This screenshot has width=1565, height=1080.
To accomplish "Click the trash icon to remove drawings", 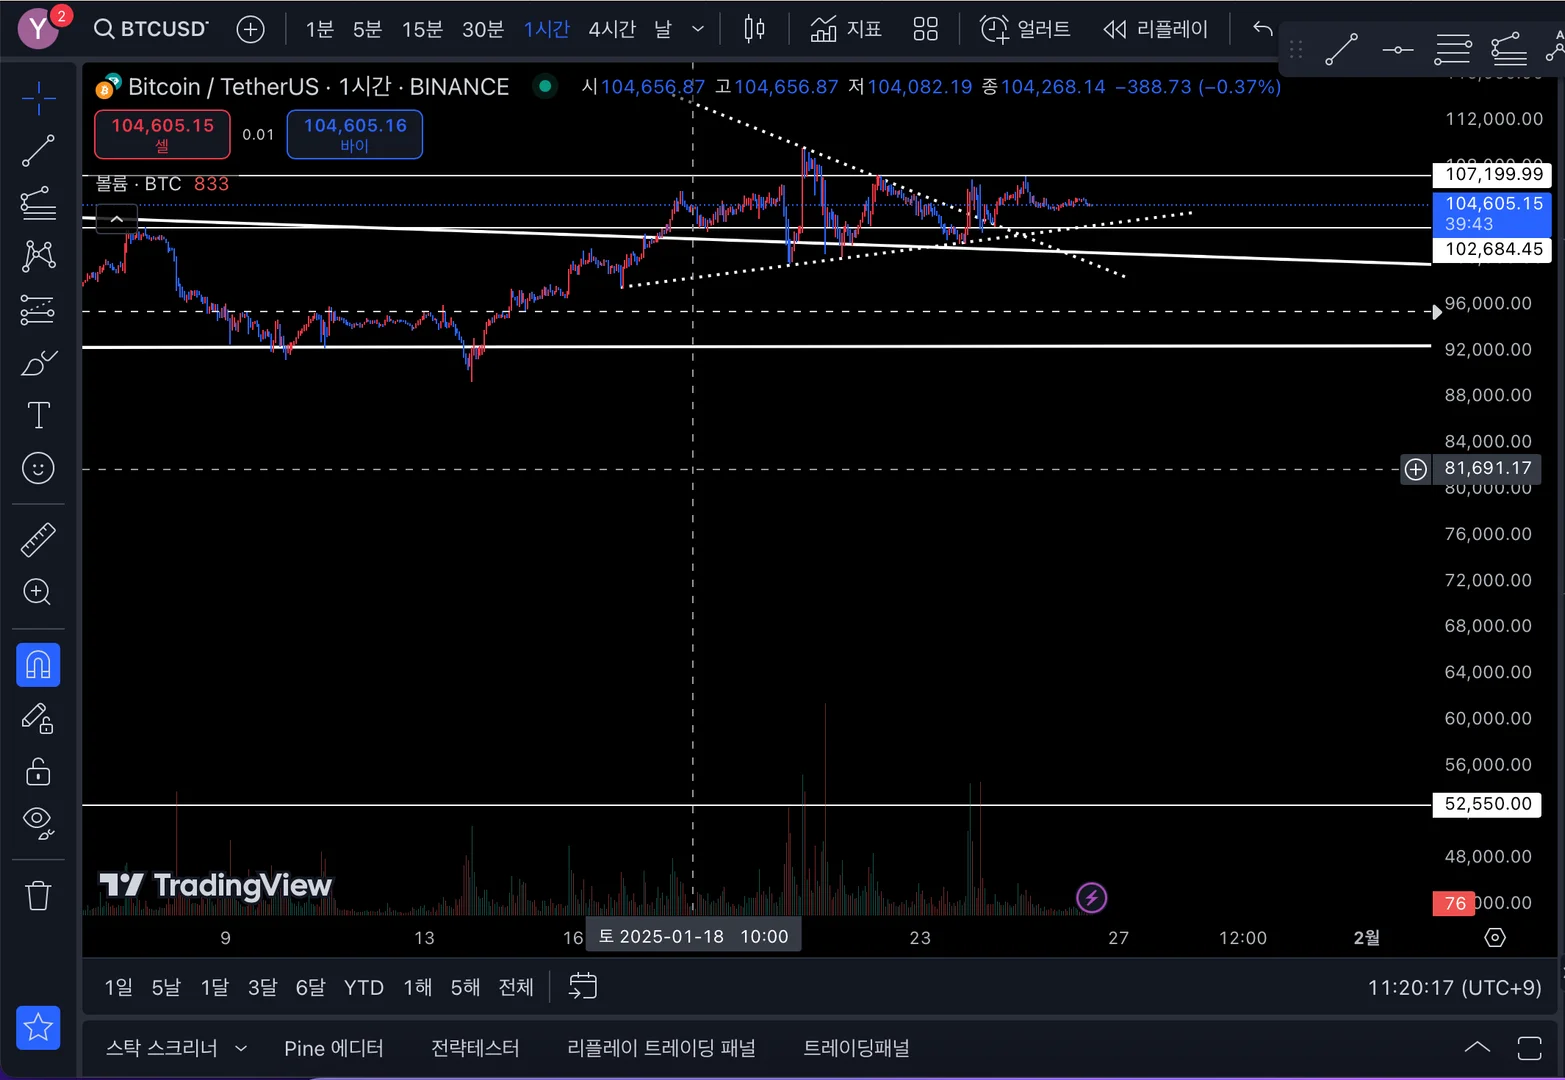I will tap(38, 895).
